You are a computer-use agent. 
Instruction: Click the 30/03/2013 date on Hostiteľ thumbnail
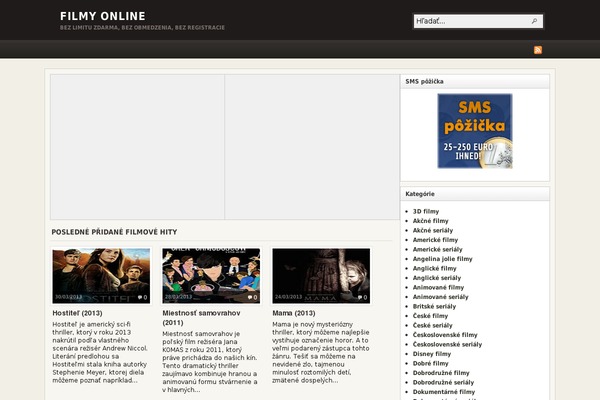(x=68, y=297)
